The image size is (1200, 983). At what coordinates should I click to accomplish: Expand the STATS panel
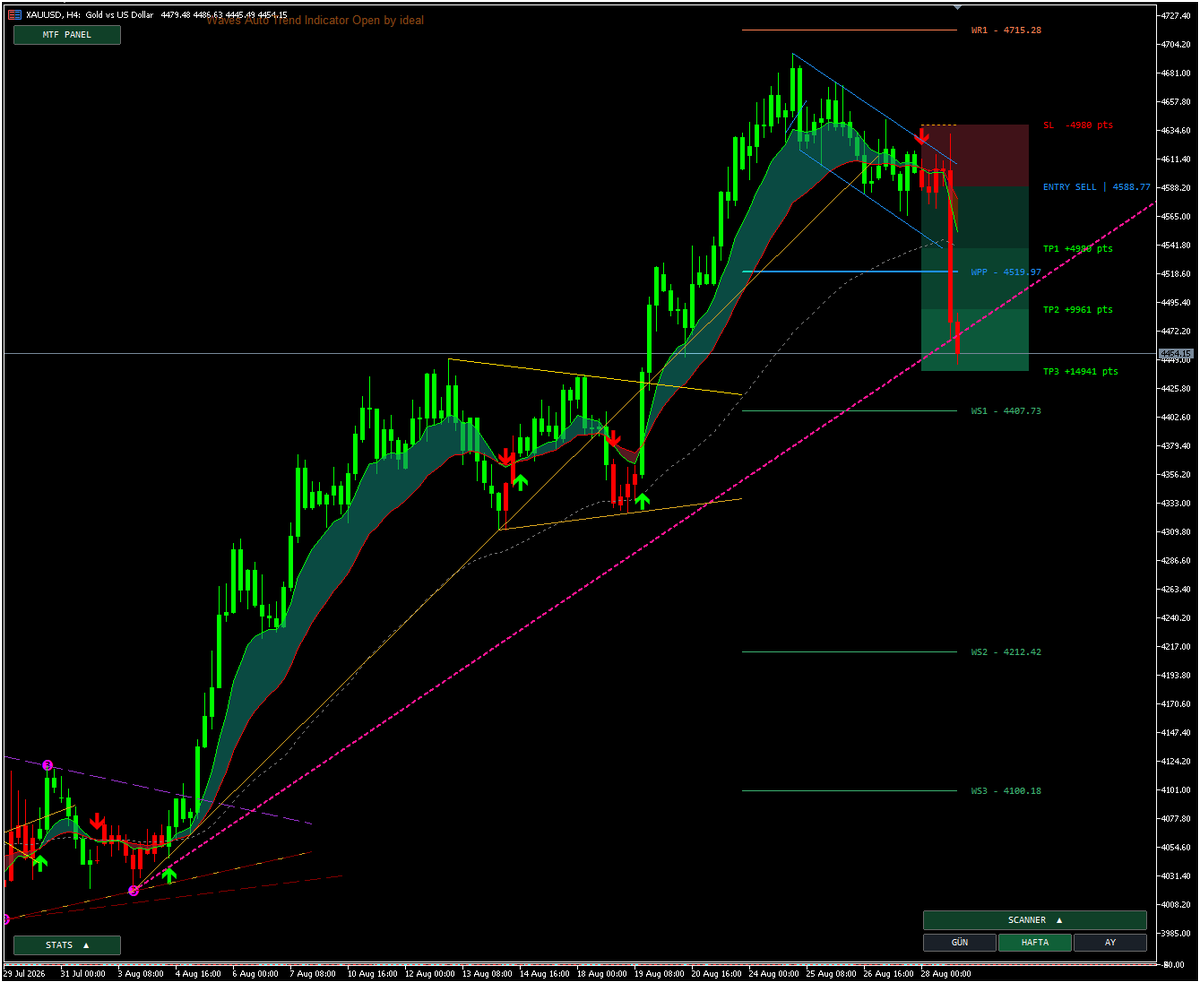[67, 945]
